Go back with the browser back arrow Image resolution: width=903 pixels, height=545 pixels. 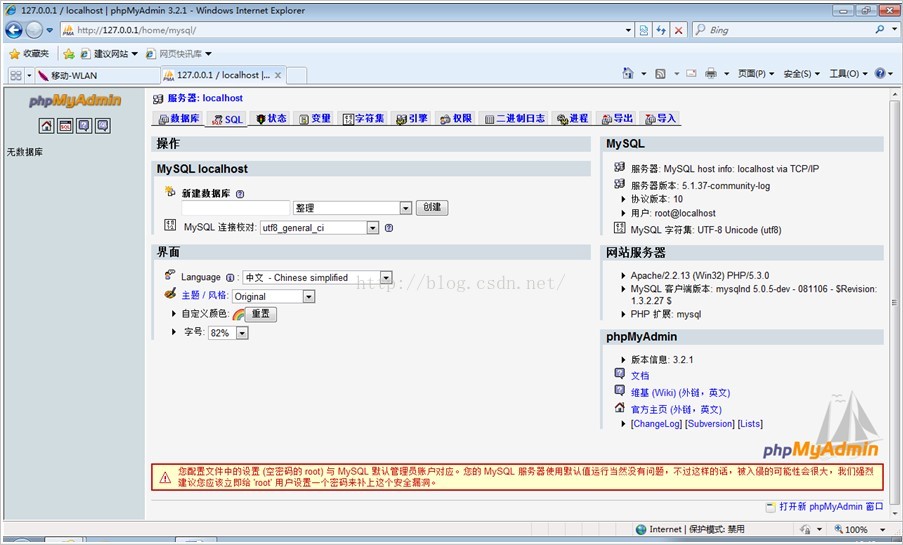click(x=14, y=30)
